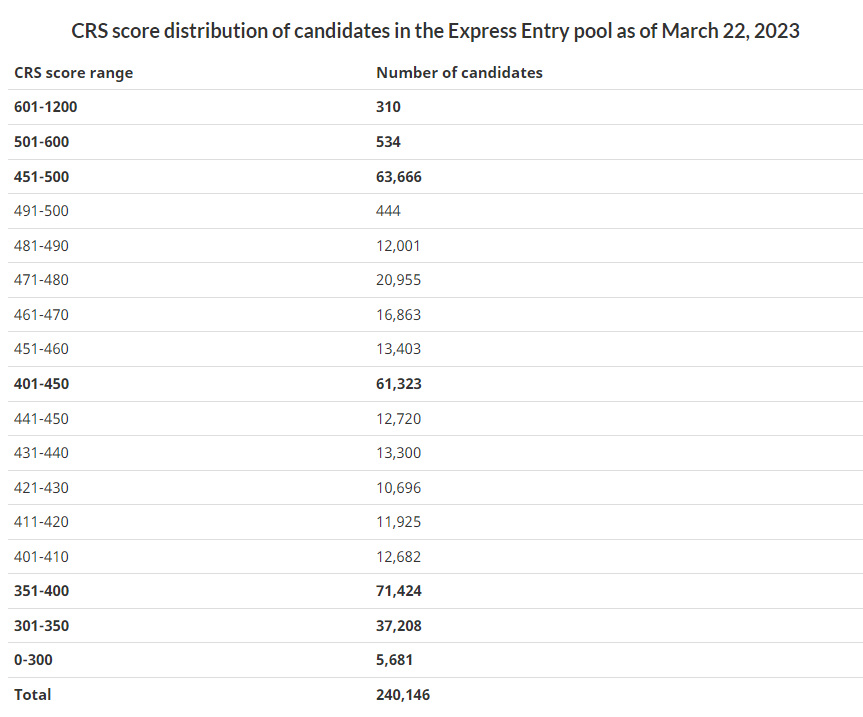Select the candidate count 12,001
Screen dimensions: 863x717
tap(398, 246)
